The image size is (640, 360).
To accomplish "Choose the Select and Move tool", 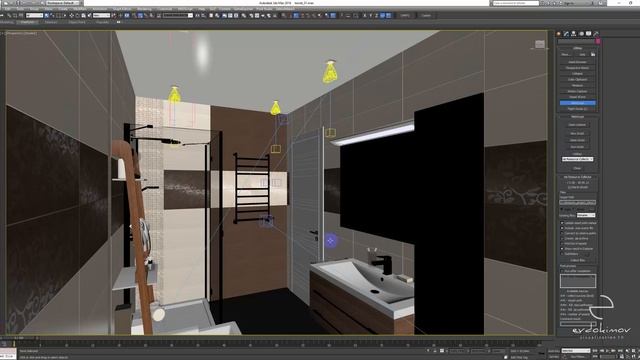I will 71,16.
